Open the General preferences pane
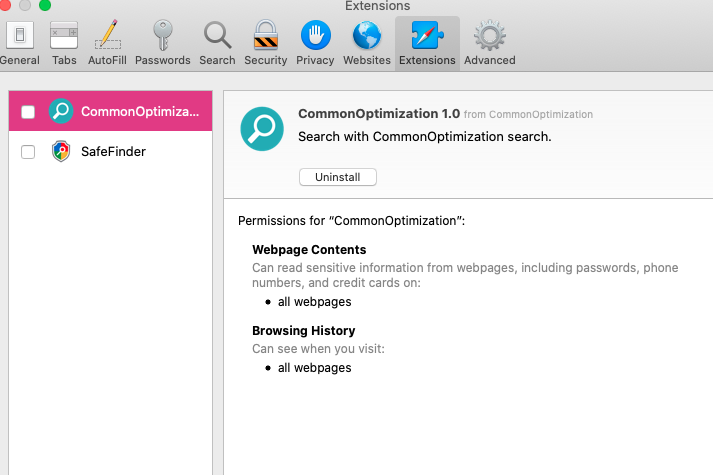 (19, 43)
